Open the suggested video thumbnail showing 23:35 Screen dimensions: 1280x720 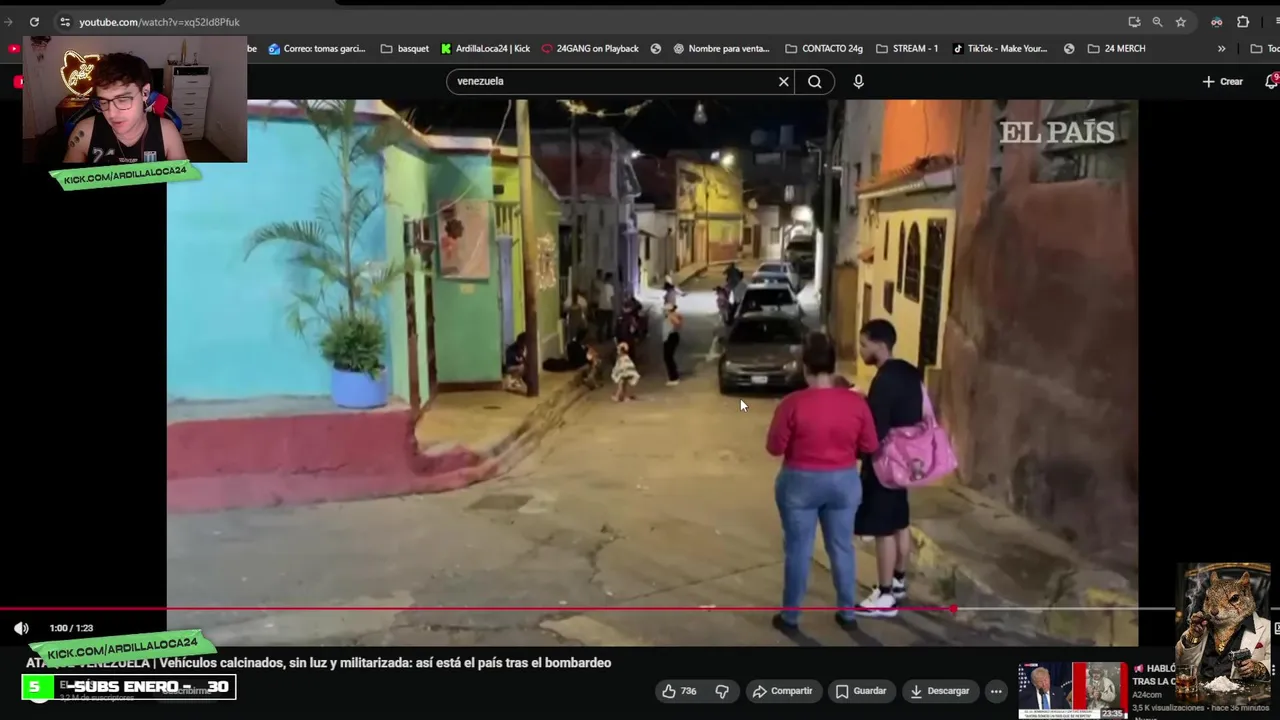coord(1073,690)
